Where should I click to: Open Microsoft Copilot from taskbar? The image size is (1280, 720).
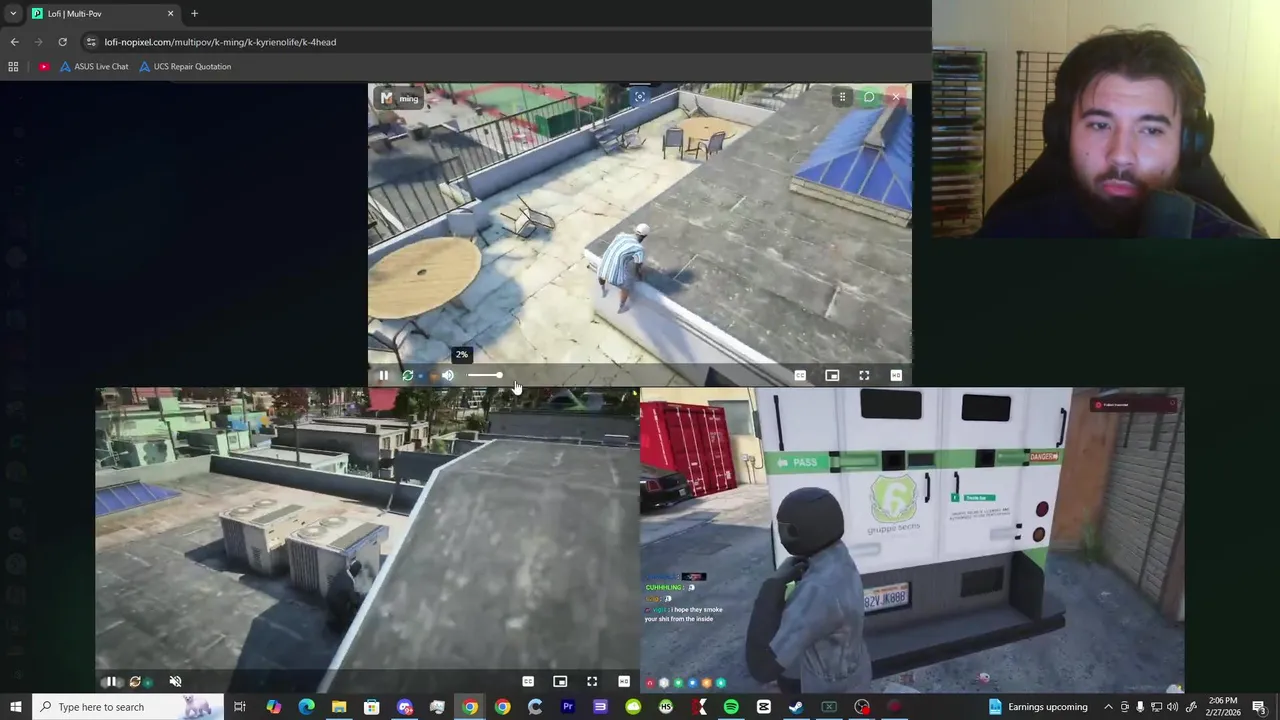273,707
